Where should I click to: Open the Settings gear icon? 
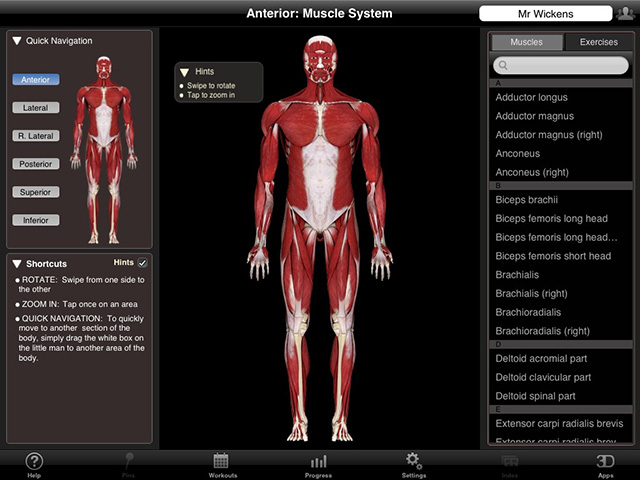tap(412, 463)
